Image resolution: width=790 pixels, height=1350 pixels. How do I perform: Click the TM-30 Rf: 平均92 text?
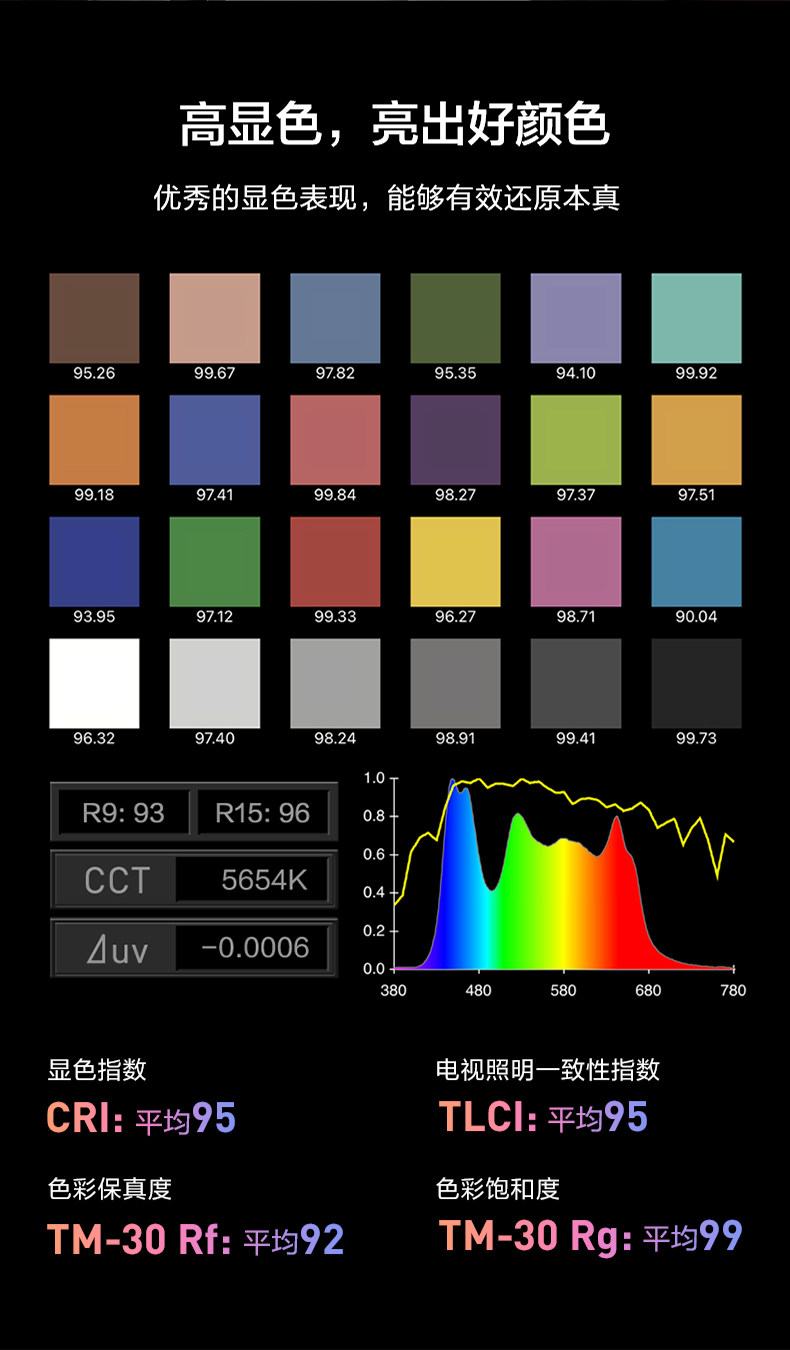(x=196, y=1240)
